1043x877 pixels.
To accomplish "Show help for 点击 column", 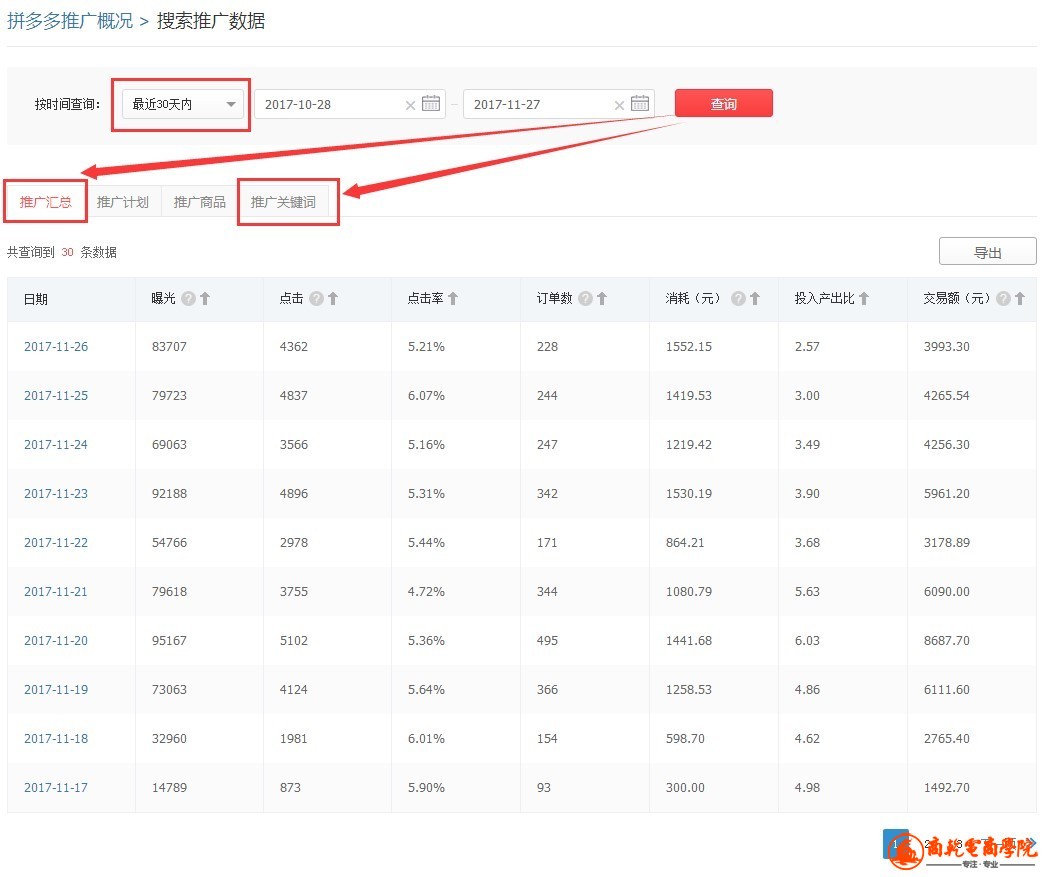I will (x=317, y=299).
